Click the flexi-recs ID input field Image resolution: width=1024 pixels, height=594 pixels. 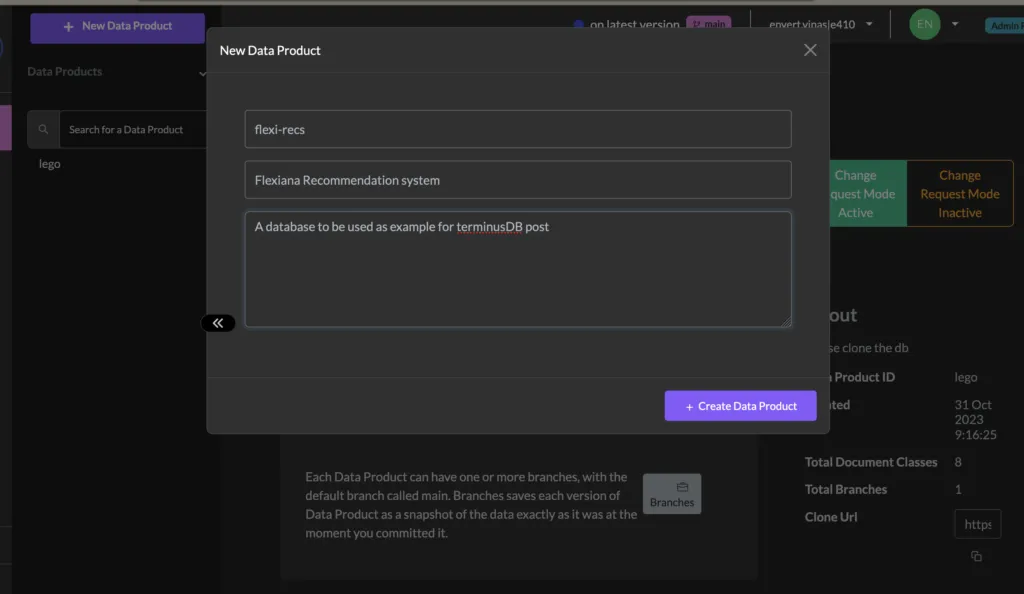point(518,129)
